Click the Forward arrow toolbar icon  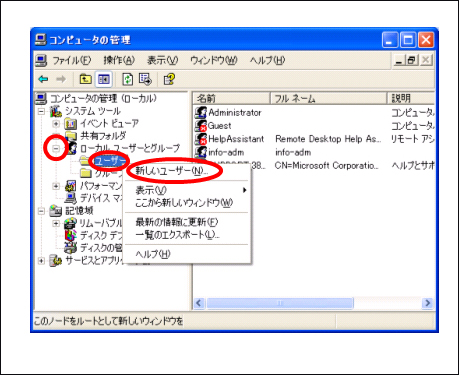[x=61, y=79]
